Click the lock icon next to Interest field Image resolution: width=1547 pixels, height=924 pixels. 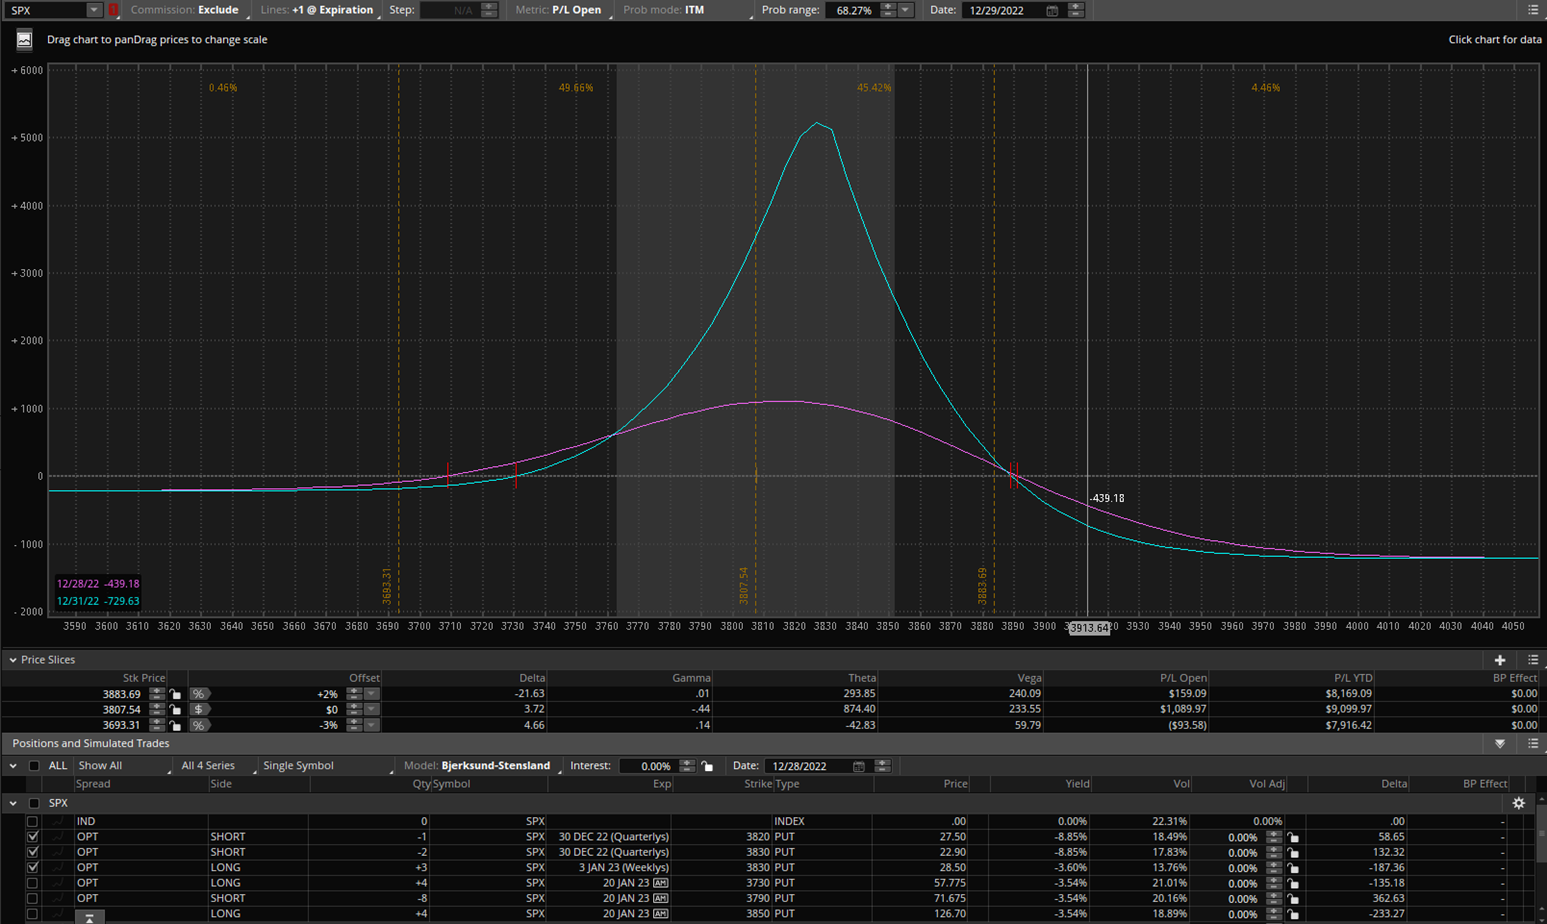[708, 766]
